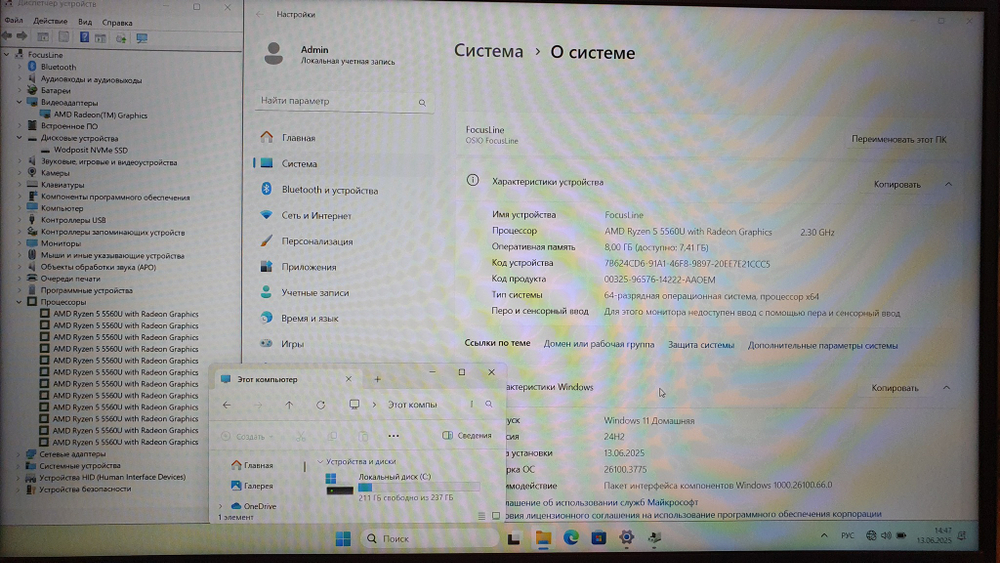
Task: Refresh the Explorer window
Action: coord(321,405)
